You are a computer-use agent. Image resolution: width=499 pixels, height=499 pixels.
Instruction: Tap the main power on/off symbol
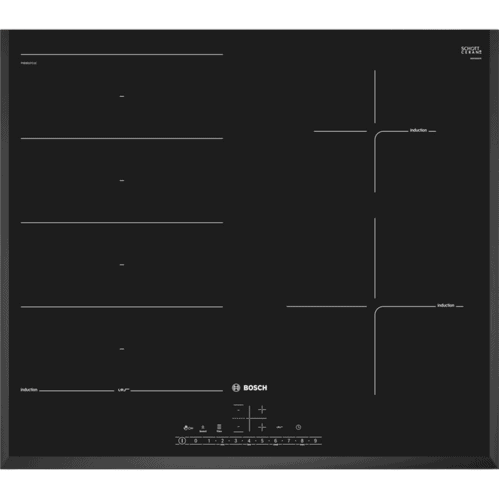pyautogui.click(x=182, y=441)
